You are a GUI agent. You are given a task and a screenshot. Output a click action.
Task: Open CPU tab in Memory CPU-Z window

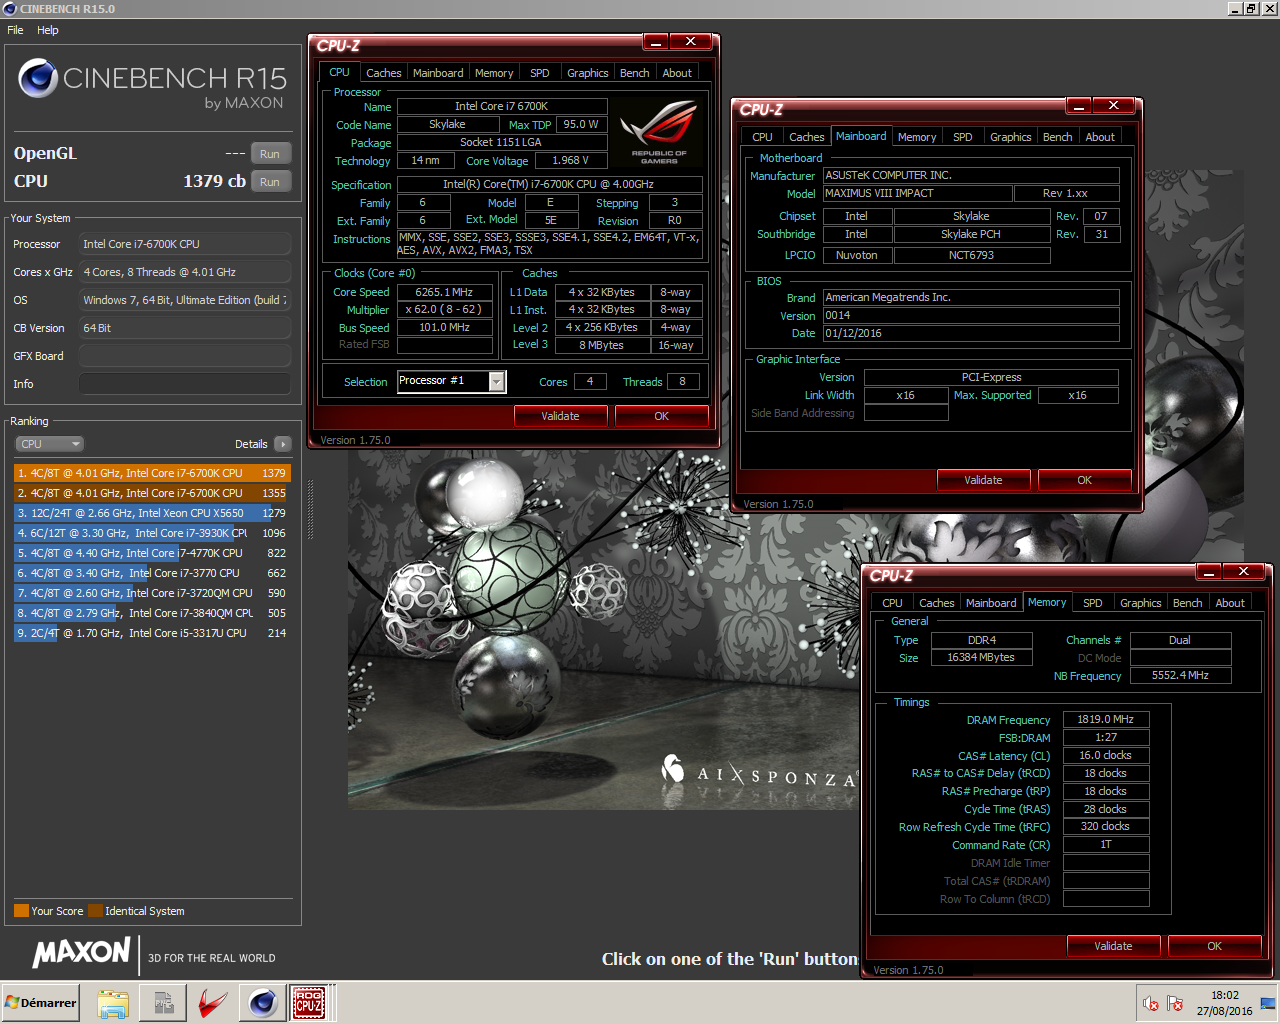(892, 603)
